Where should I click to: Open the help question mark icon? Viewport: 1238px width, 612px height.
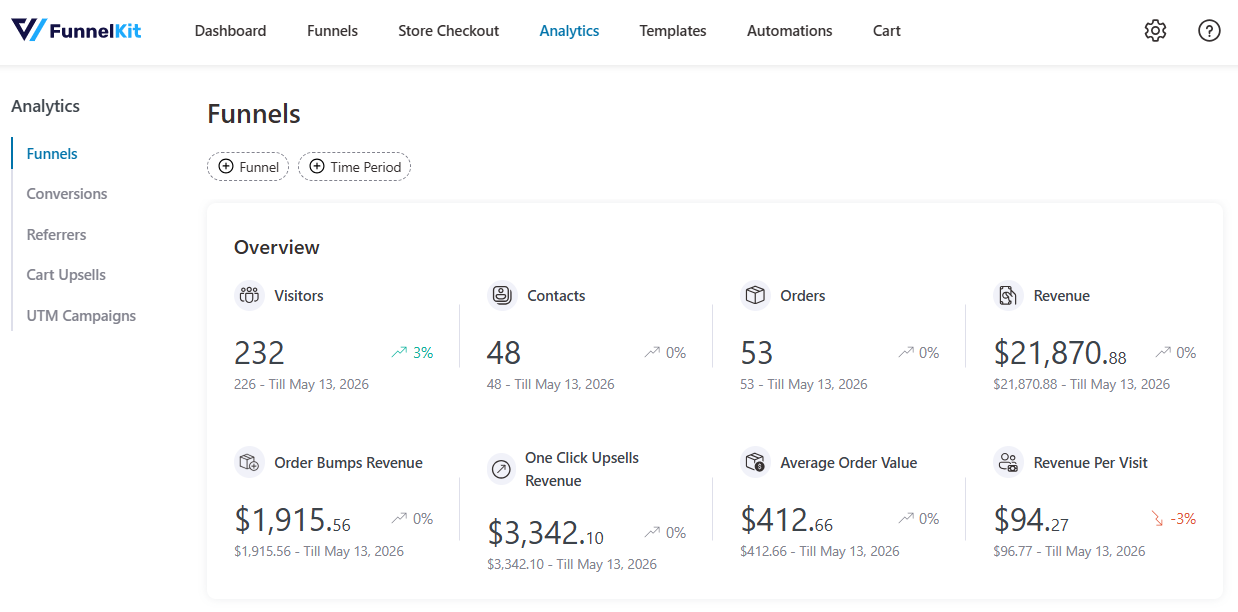coord(1209,31)
